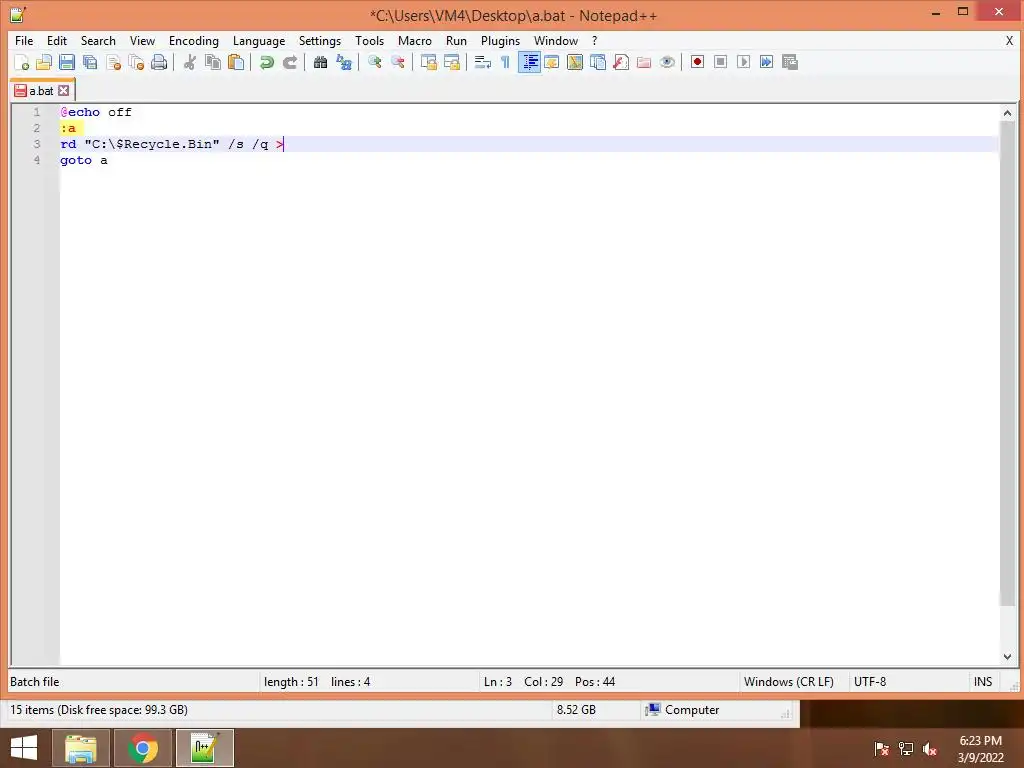Close document using X beside menu bar
The height and width of the screenshot is (768, 1024).
click(1009, 40)
